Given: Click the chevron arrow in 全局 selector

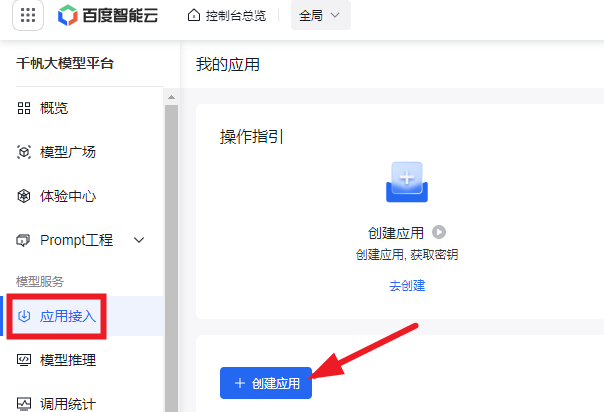Looking at the screenshot, I should point(335,15).
